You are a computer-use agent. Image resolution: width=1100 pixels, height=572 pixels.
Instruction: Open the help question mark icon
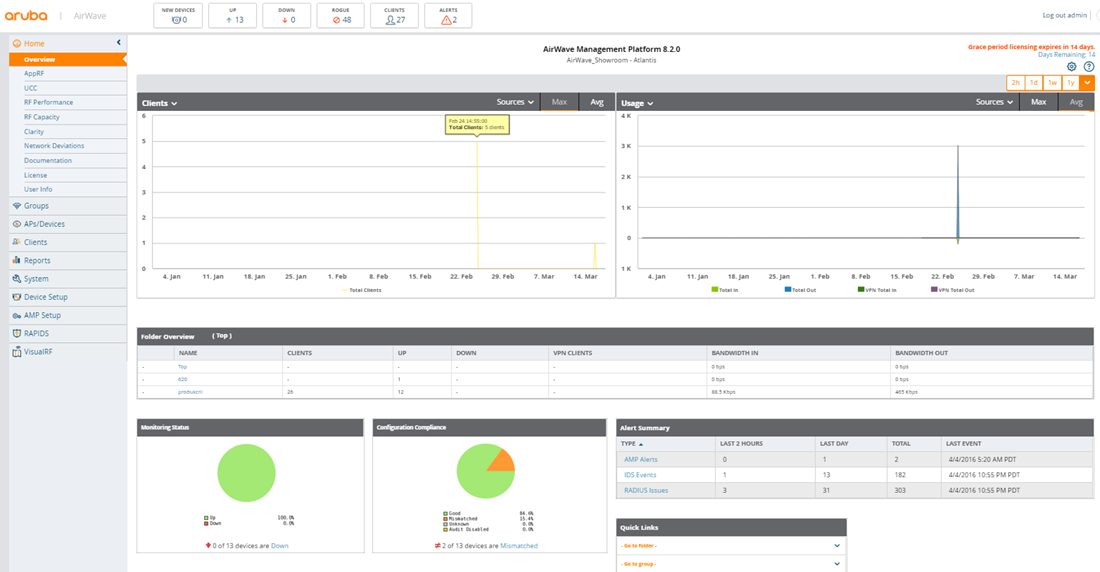[1089, 67]
